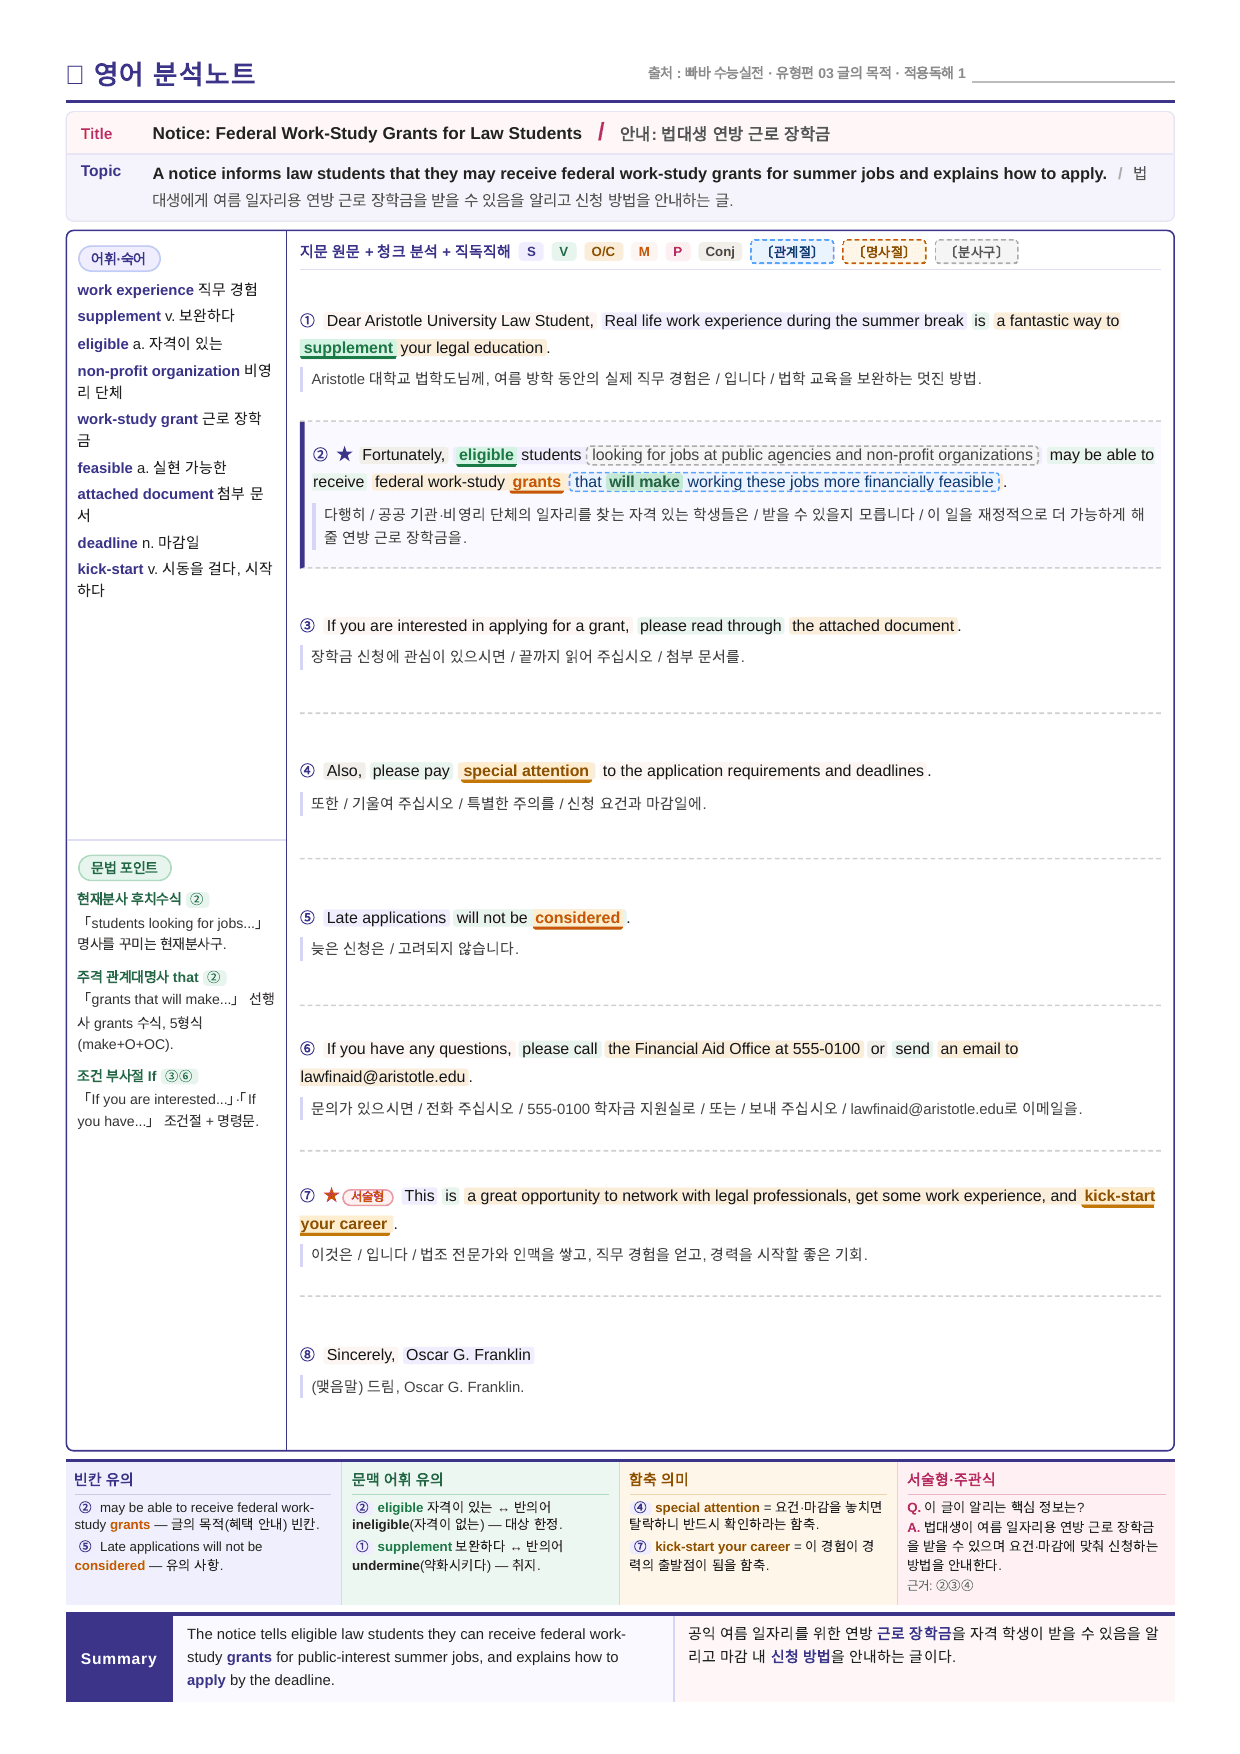Select the 명사절 dashed legend box
Viewport: 1240px width, 1754px height.
(884, 252)
